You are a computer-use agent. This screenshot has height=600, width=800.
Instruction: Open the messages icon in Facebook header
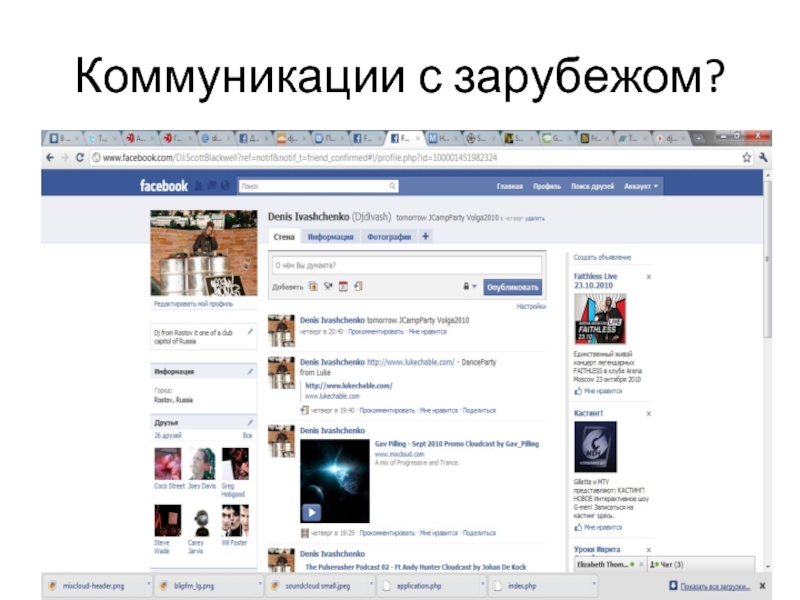[x=212, y=186]
